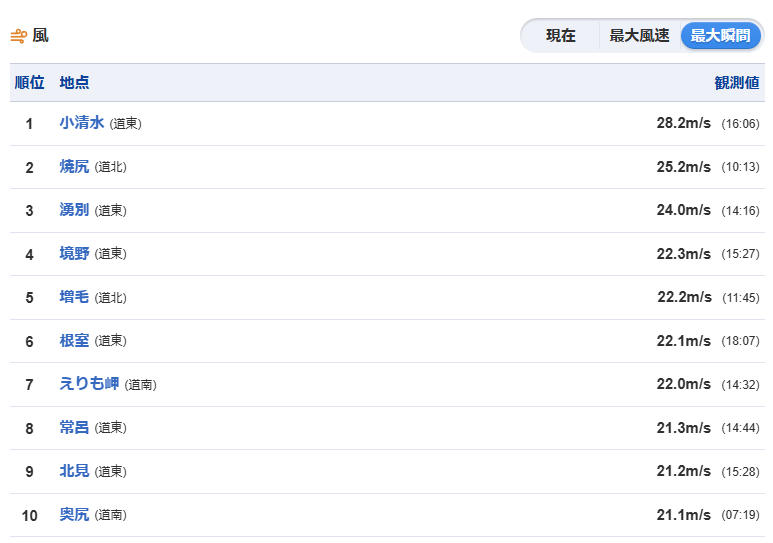Viewport: 773px width, 543px height.
Task: Open the 湧別 location link
Action: pos(74,210)
